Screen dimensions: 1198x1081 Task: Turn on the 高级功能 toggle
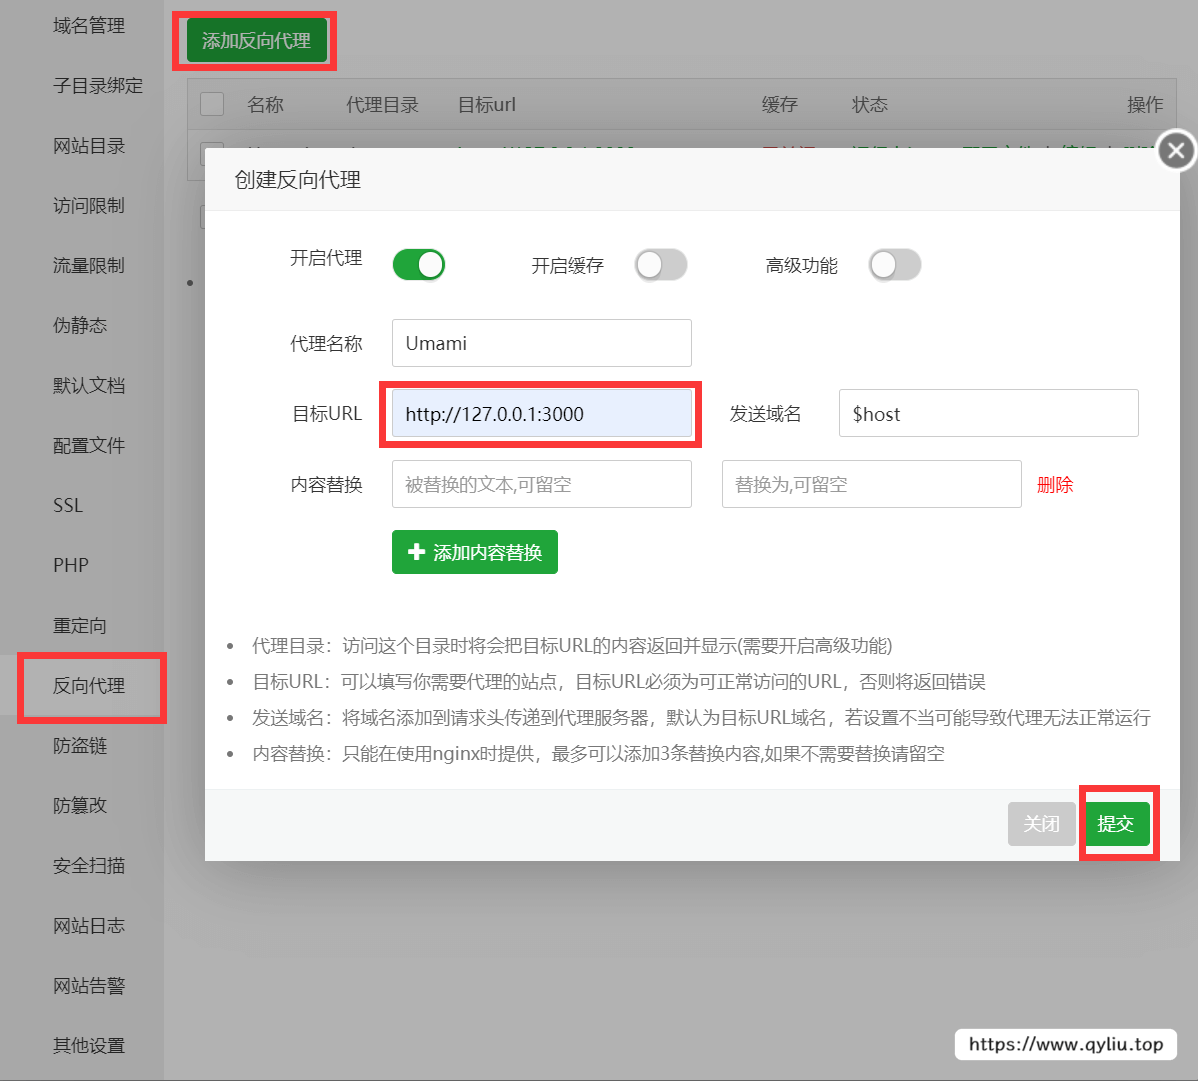pyautogui.click(x=895, y=264)
